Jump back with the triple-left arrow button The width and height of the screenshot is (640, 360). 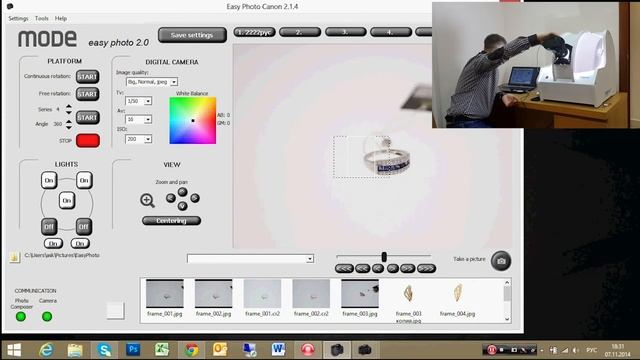click(344, 269)
